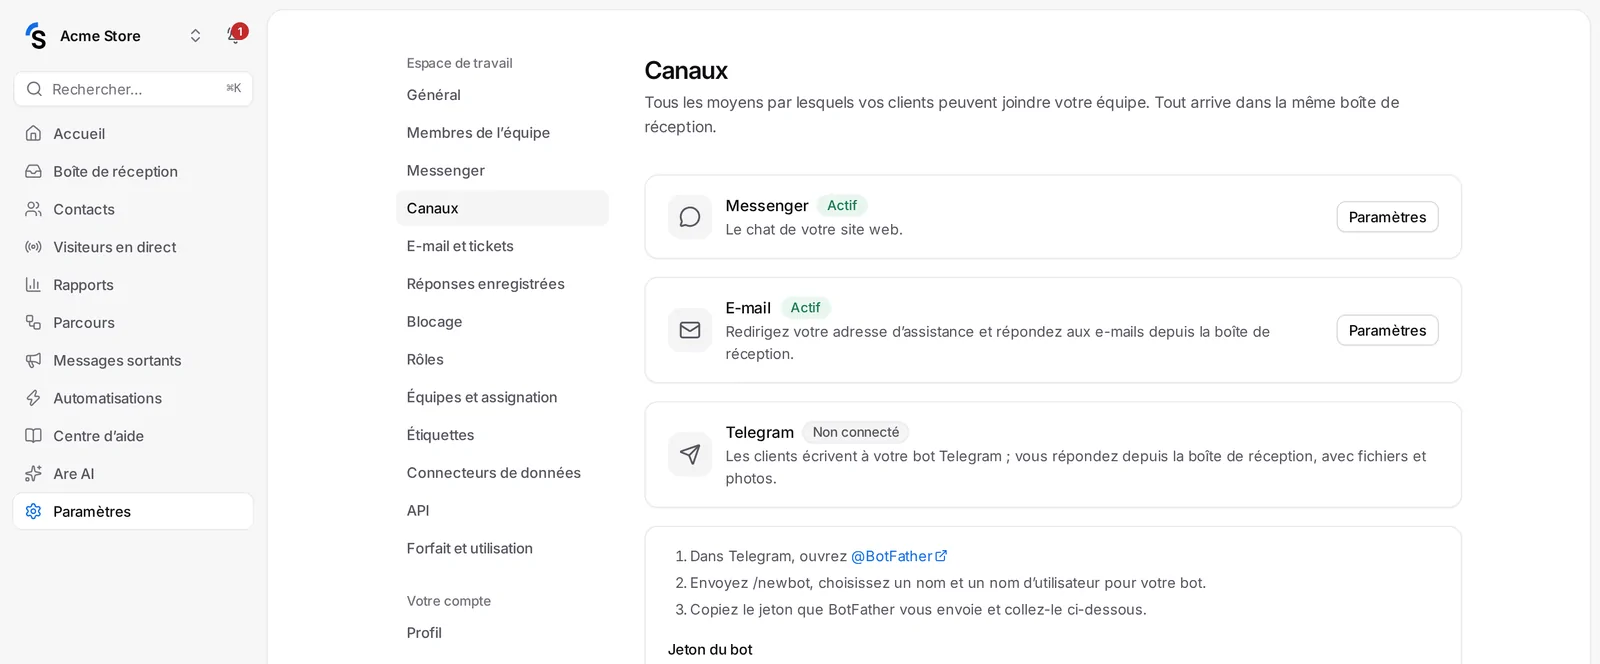Screen dimensions: 1600x664
Task: Select Membres de l'équipe settings
Action: point(502,132)
